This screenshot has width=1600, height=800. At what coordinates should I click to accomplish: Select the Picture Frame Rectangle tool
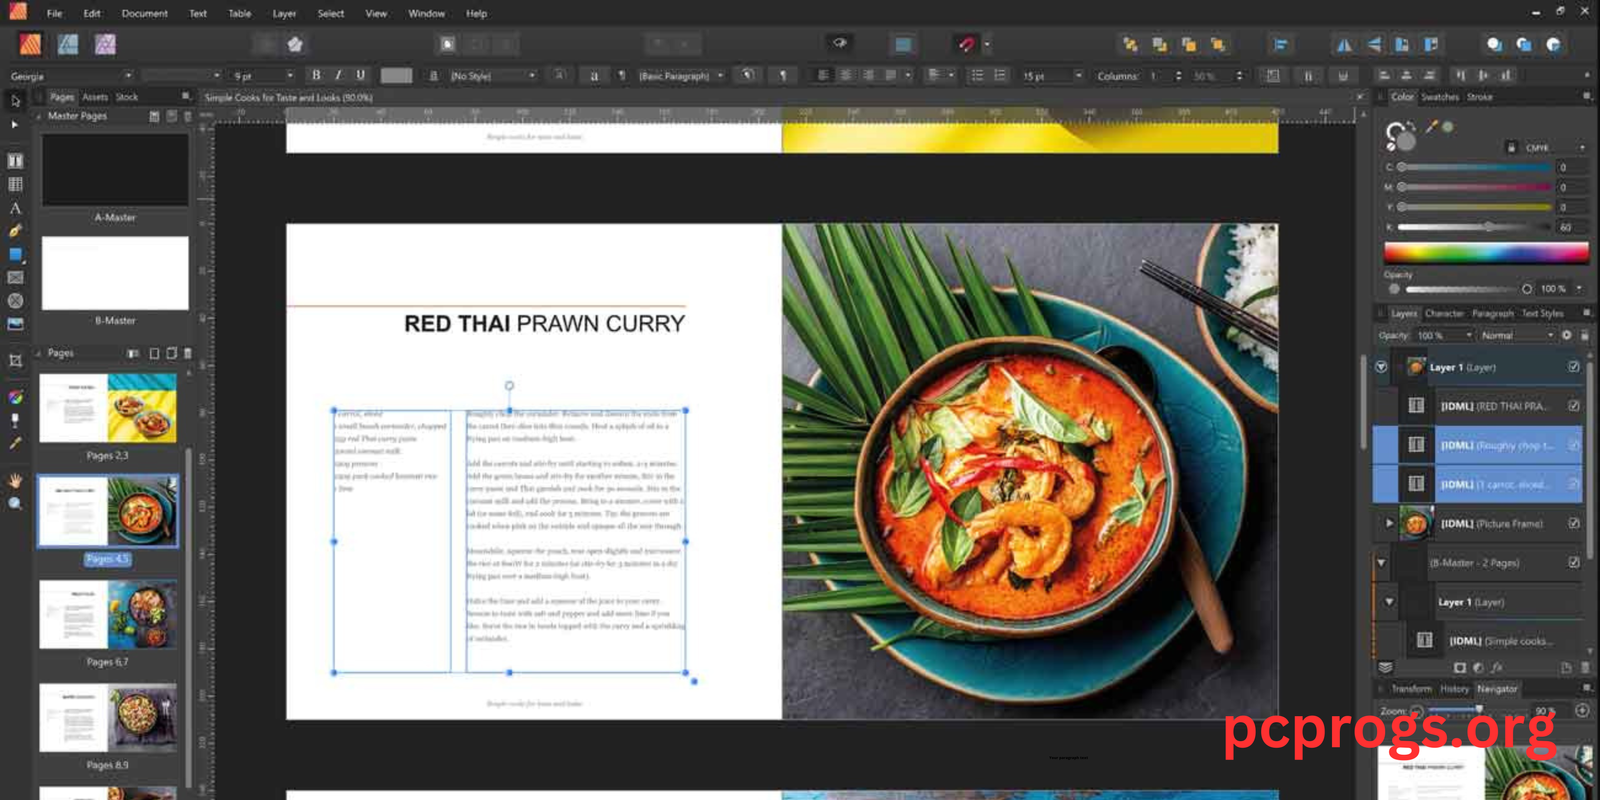coord(15,277)
